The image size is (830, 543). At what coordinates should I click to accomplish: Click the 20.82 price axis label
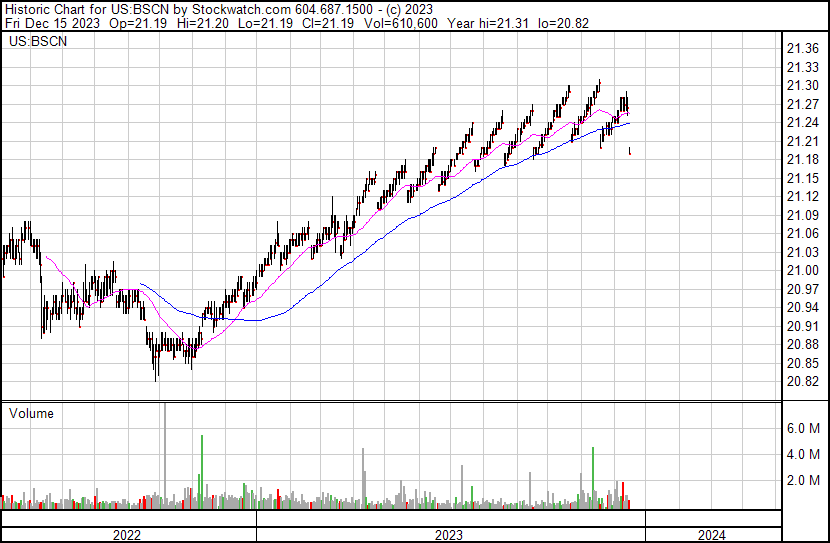click(x=802, y=382)
